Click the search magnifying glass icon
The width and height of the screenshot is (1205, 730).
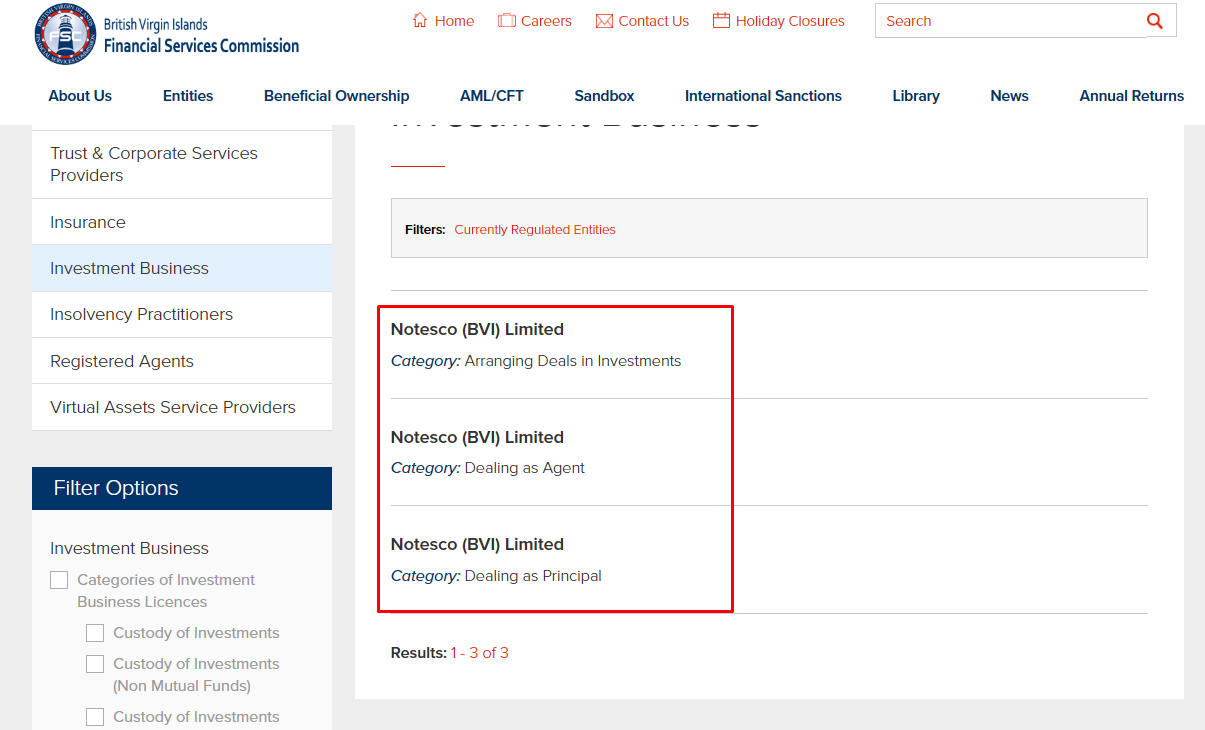(1155, 21)
